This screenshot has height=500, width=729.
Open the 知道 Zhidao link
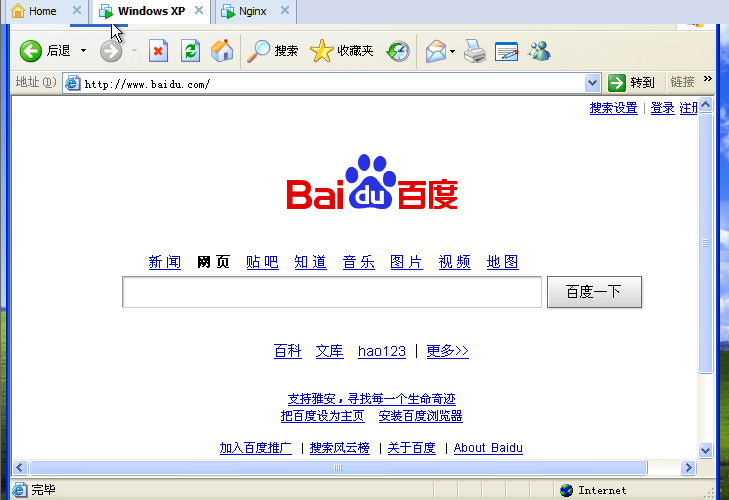coord(311,262)
